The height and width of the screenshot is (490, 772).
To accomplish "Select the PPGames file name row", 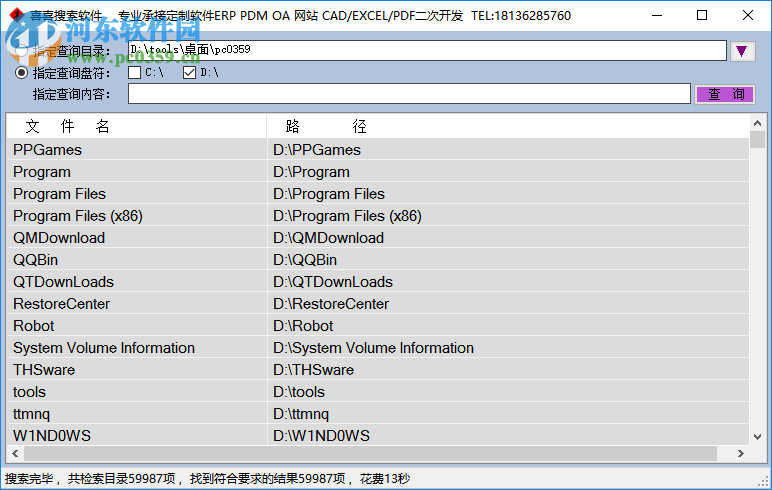I will [136, 150].
